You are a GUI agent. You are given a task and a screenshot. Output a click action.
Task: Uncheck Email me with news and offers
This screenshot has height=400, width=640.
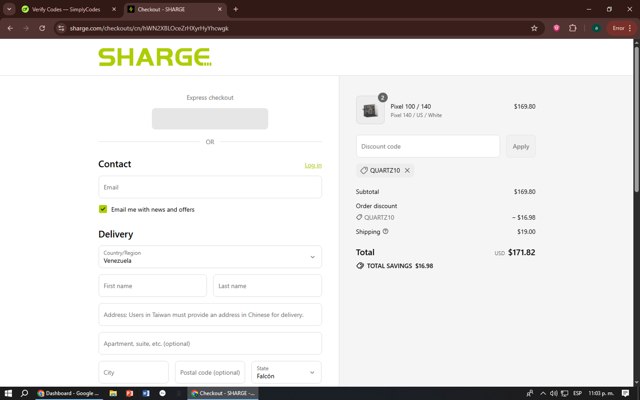click(x=103, y=209)
